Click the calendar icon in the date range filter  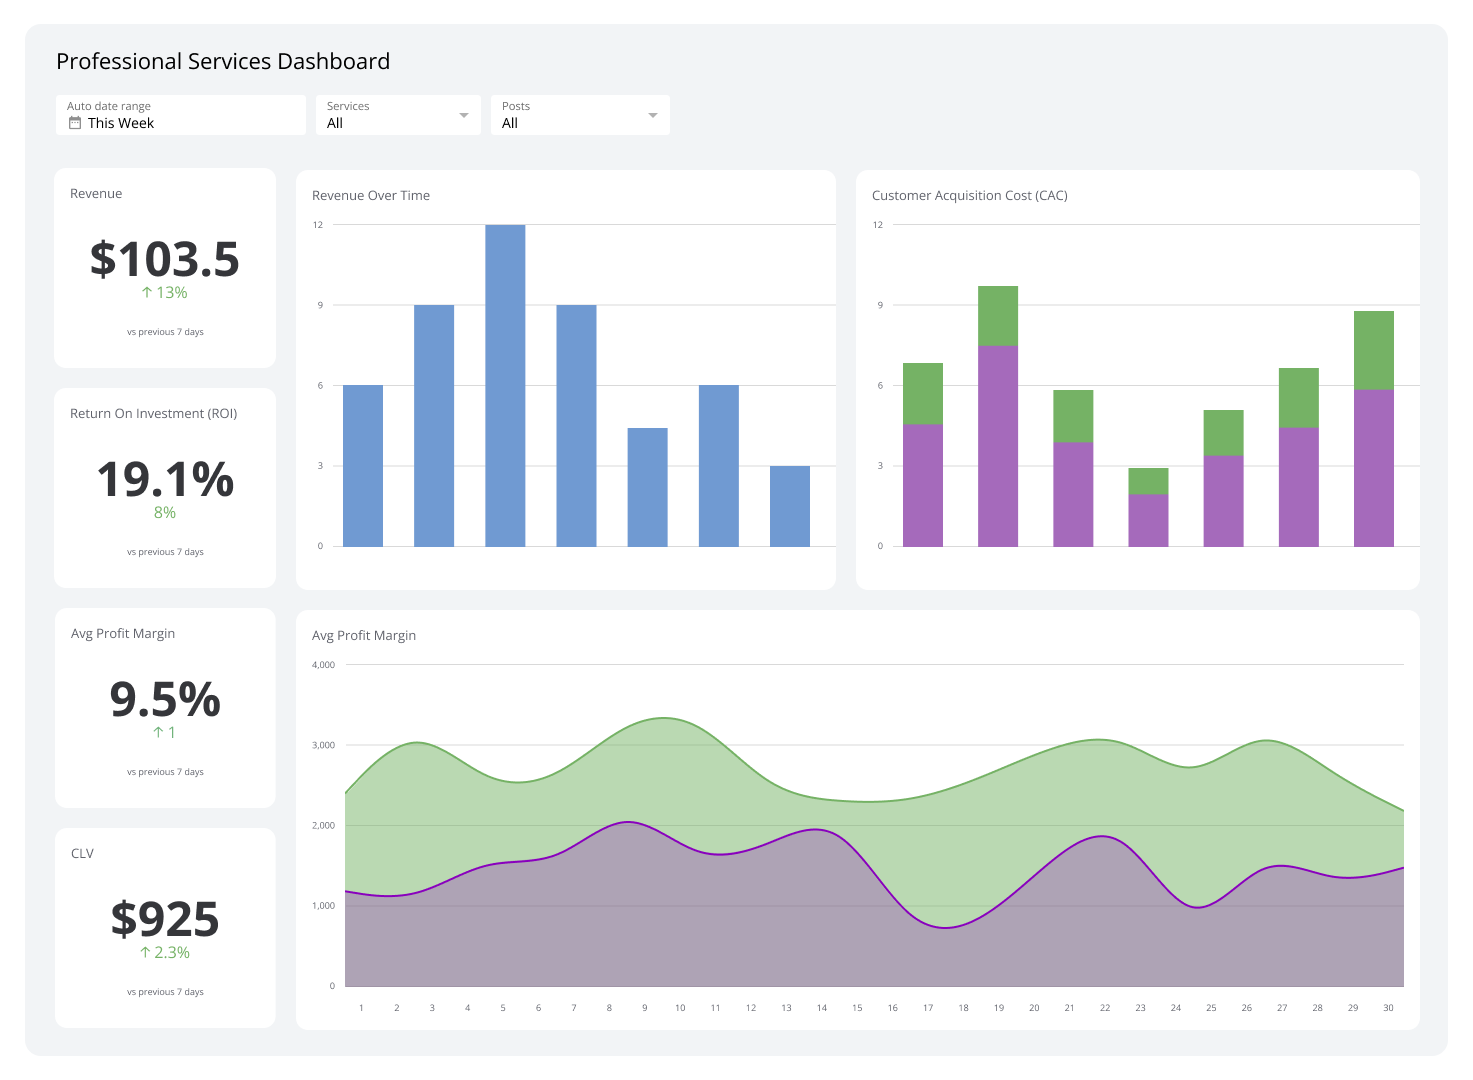[x=74, y=122]
